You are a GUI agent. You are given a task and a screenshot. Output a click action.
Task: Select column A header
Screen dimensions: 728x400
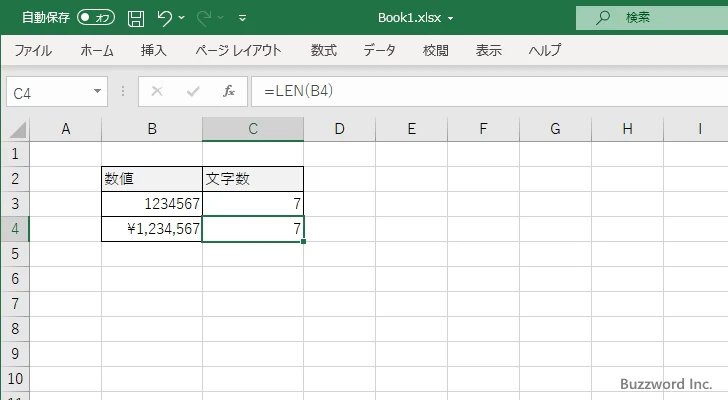[65, 129]
